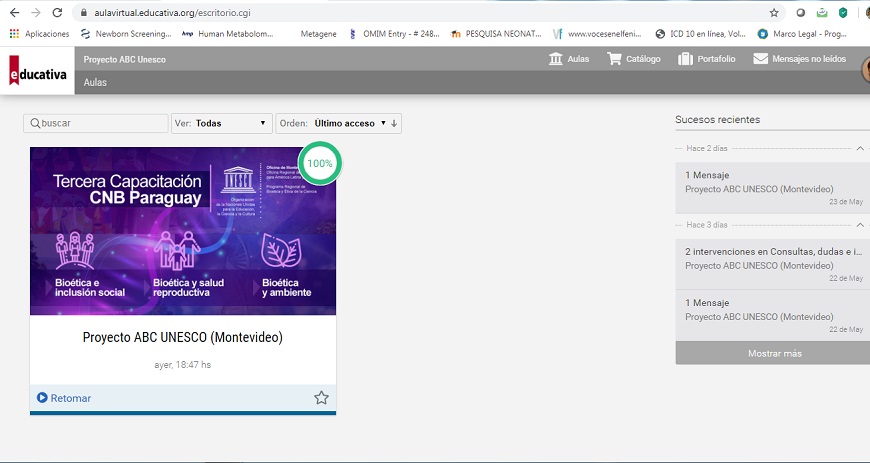Image resolution: width=870 pixels, height=463 pixels.
Task: Collapse the Hace 3 días section
Action: (x=860, y=225)
